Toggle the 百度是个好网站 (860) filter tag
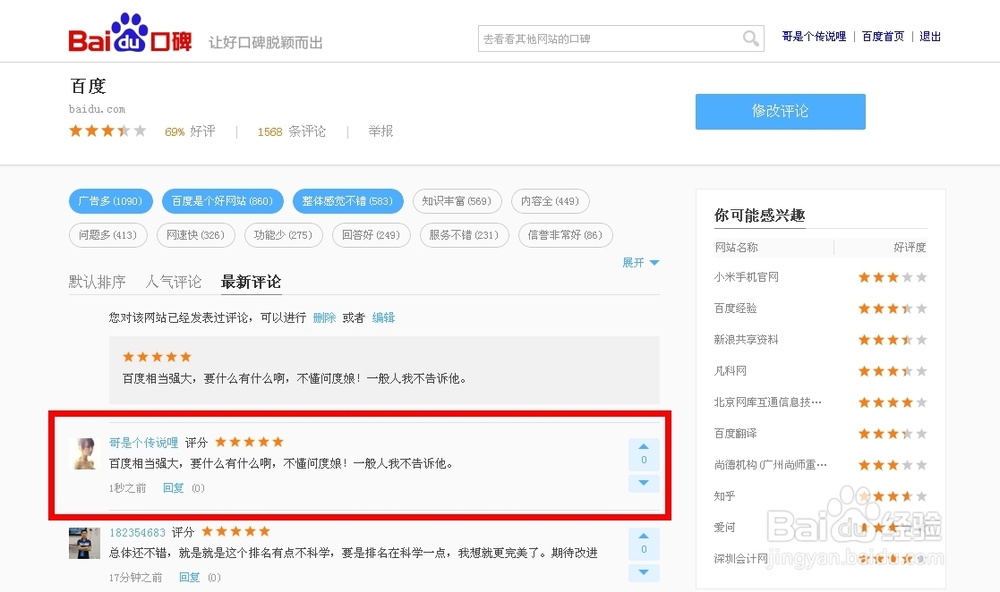 (x=222, y=201)
